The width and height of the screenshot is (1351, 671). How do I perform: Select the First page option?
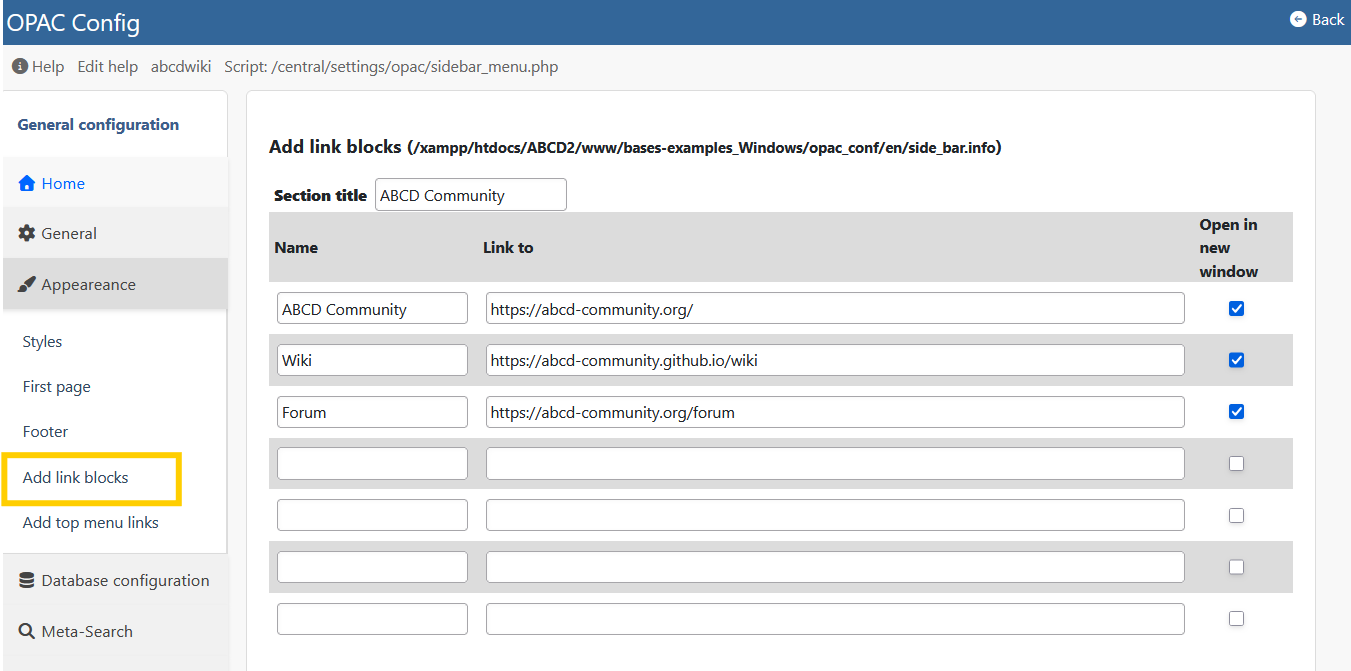coord(55,386)
